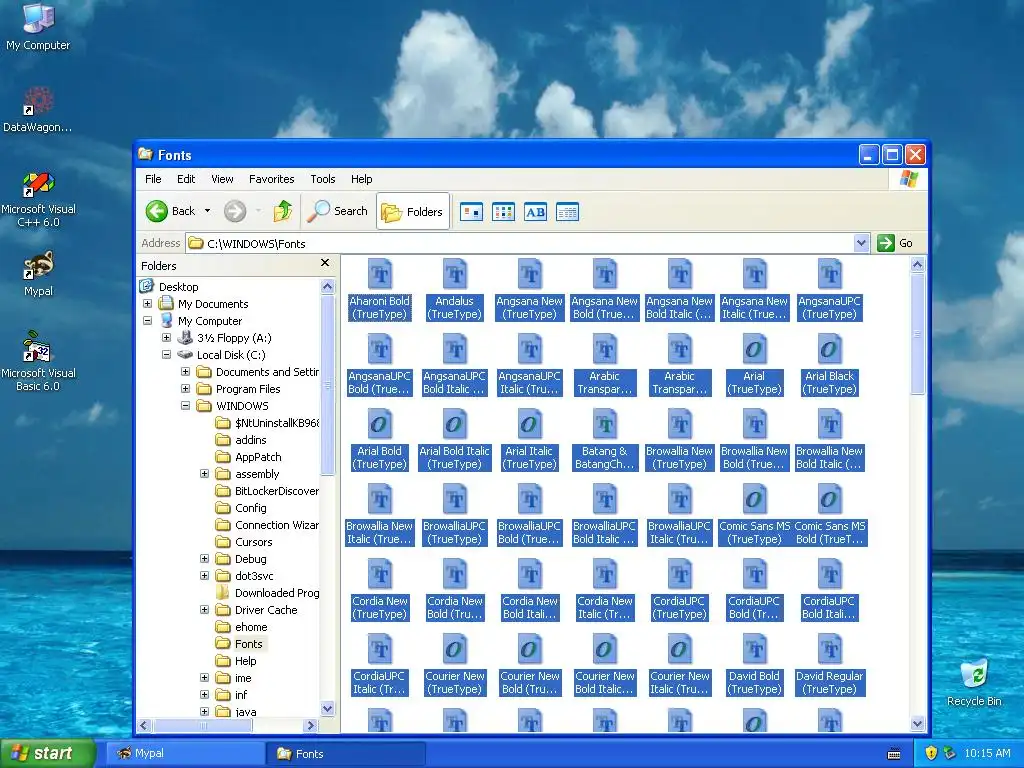Image resolution: width=1024 pixels, height=768 pixels.
Task: Open the Help menu
Action: pos(361,179)
